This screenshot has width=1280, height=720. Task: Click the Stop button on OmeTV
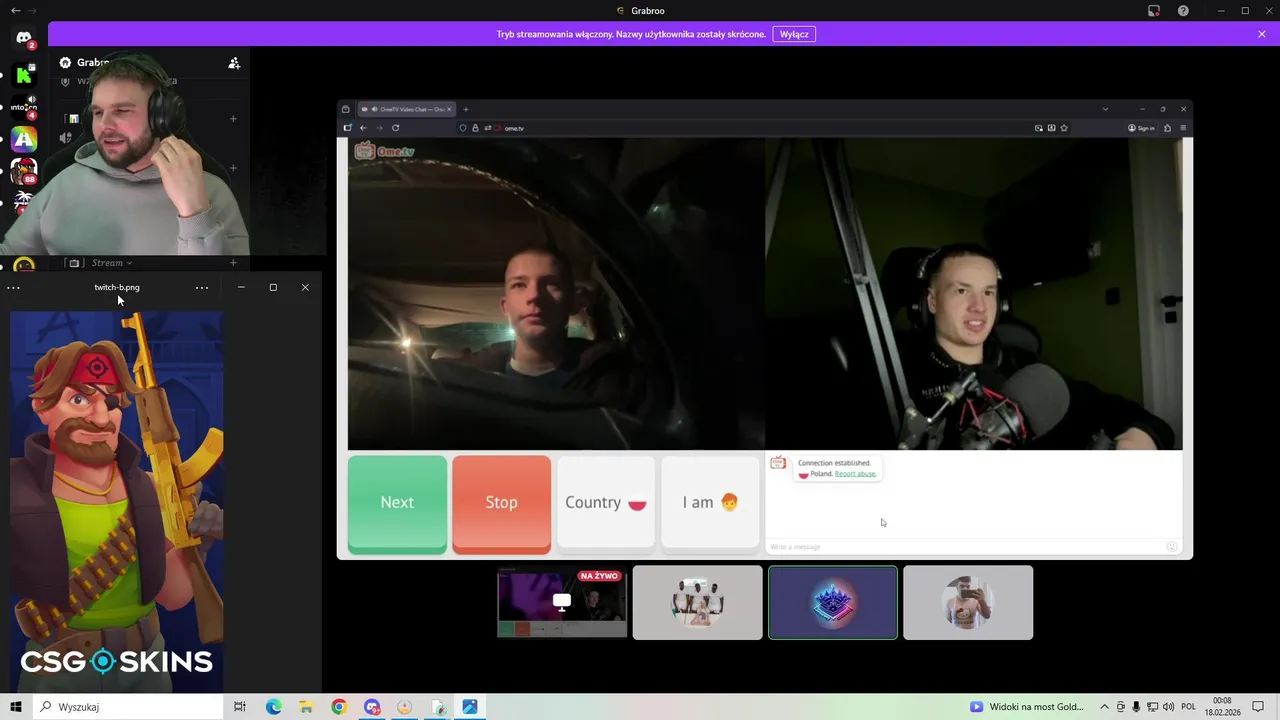coord(501,503)
